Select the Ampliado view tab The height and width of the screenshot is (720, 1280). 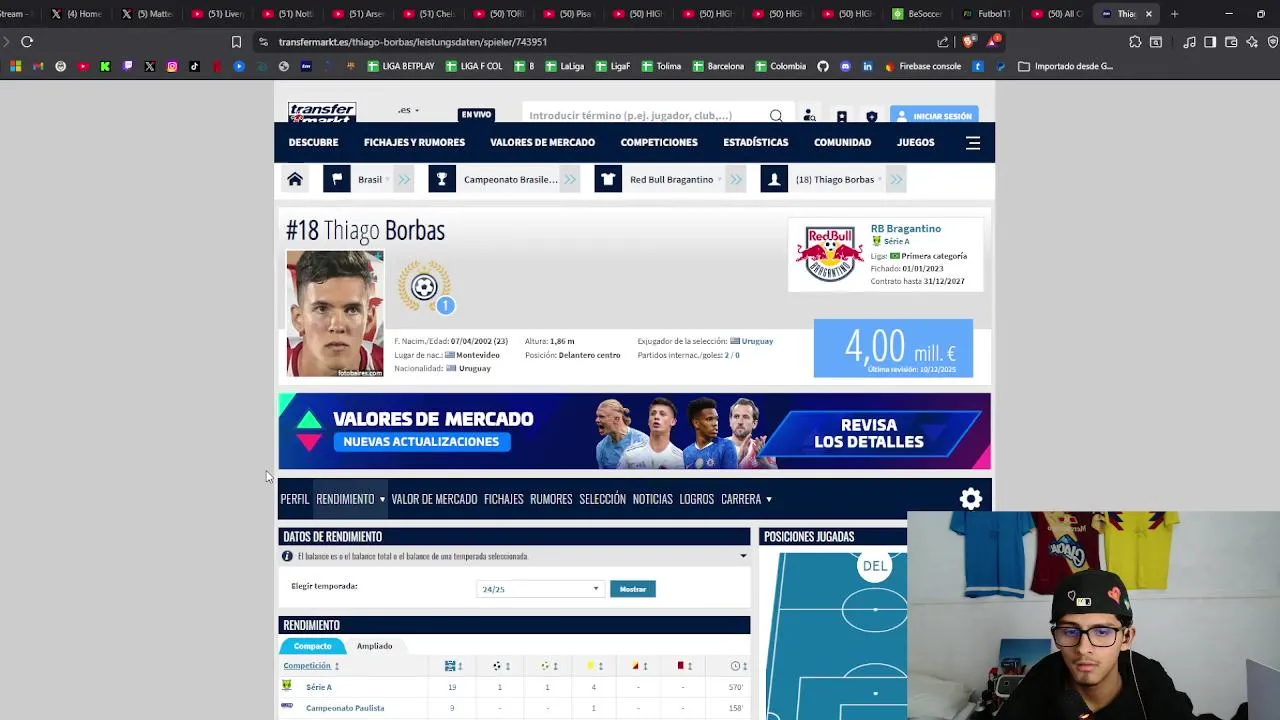pos(375,646)
